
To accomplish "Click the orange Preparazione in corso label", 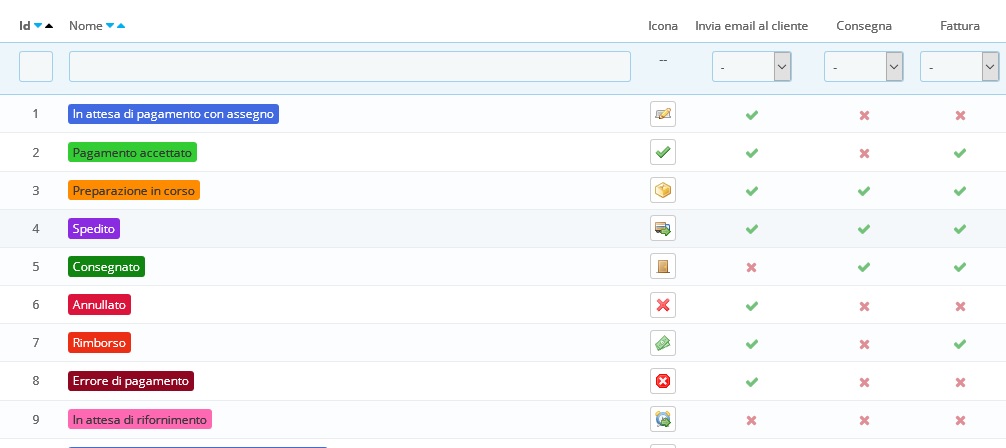I will tap(133, 190).
